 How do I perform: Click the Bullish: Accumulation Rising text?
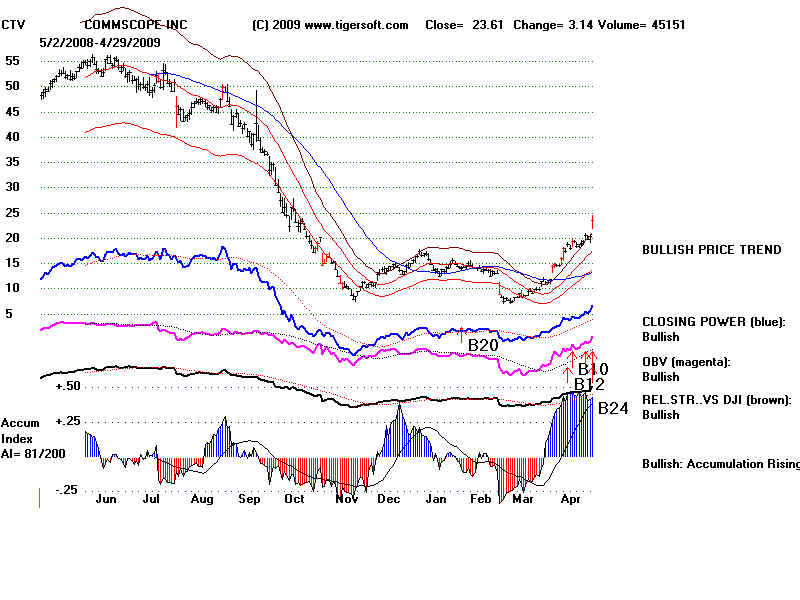(721, 464)
